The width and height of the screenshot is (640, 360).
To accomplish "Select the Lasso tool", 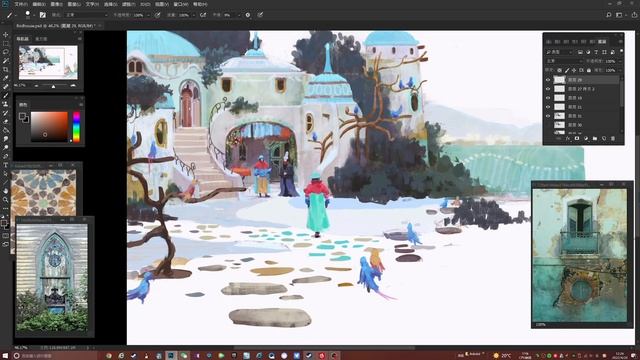I will point(6,52).
